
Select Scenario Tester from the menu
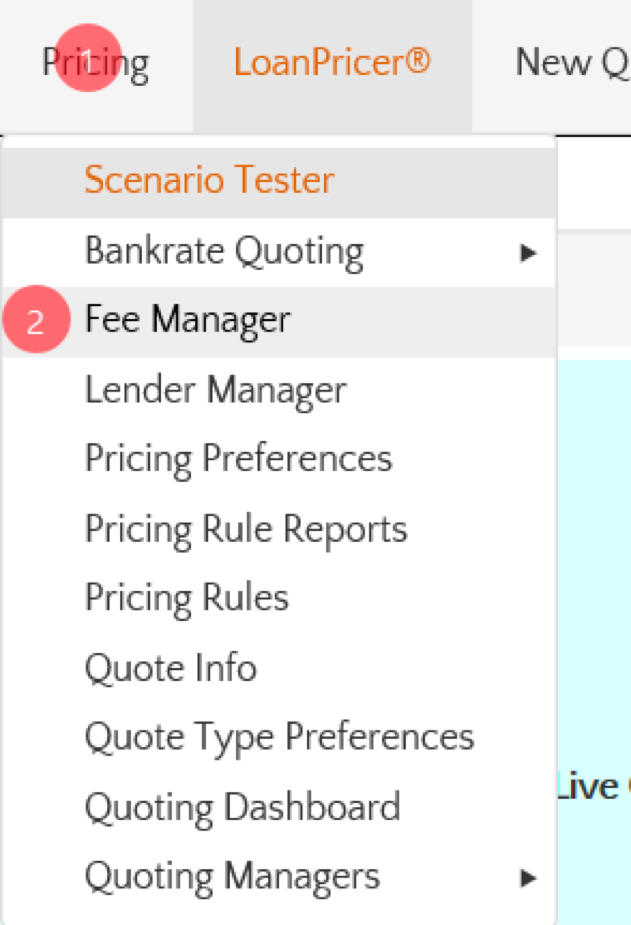[x=209, y=181]
